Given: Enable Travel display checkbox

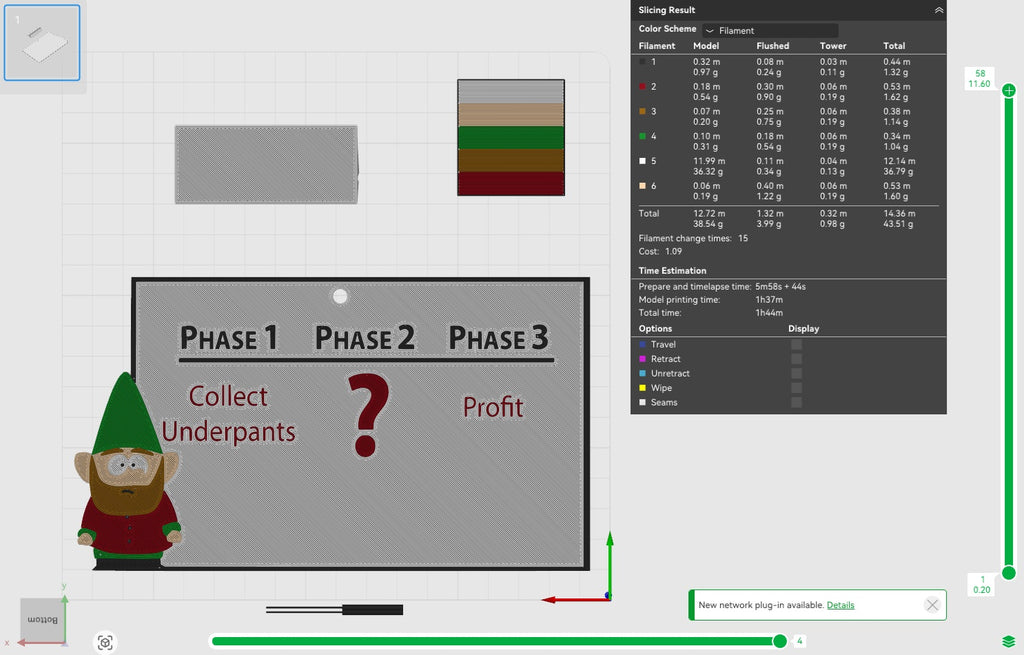Looking at the screenshot, I should point(796,344).
